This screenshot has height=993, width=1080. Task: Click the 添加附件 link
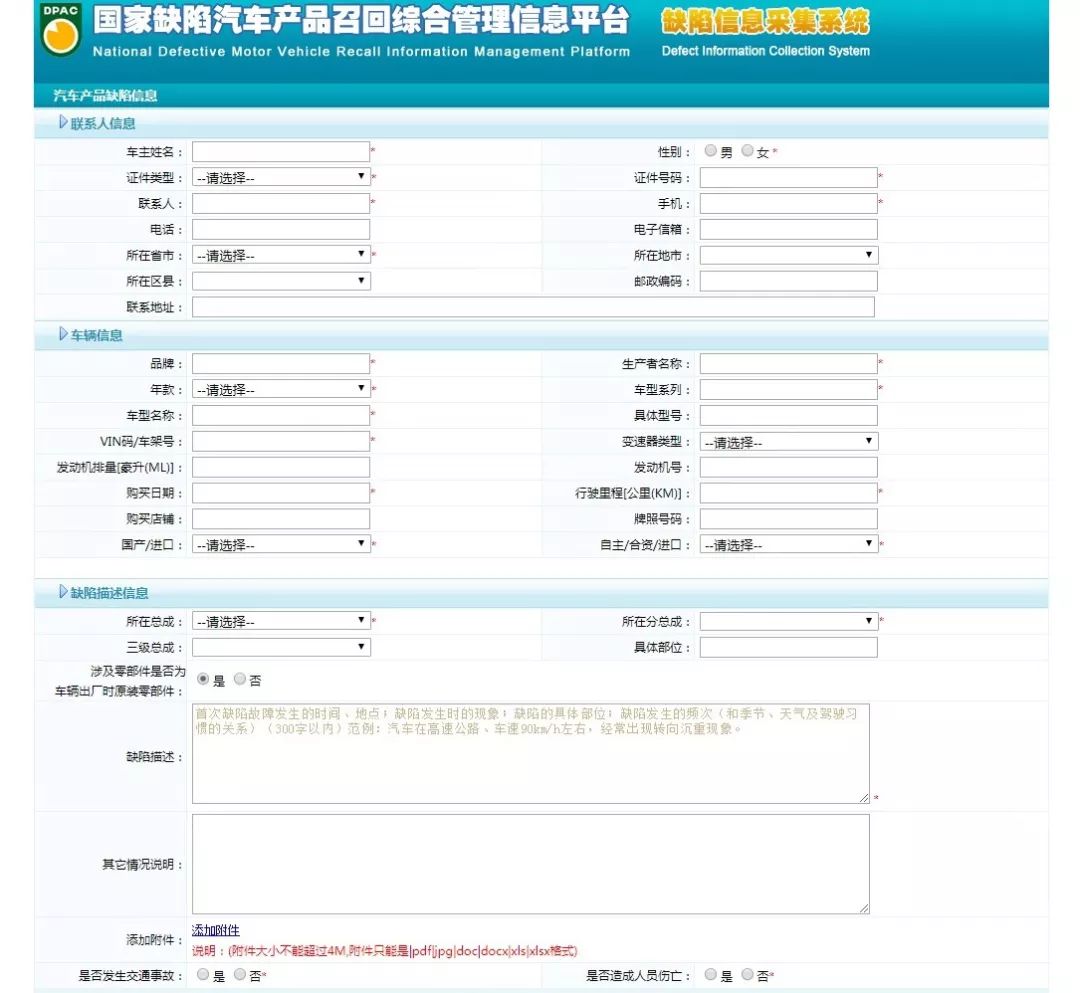click(x=216, y=930)
